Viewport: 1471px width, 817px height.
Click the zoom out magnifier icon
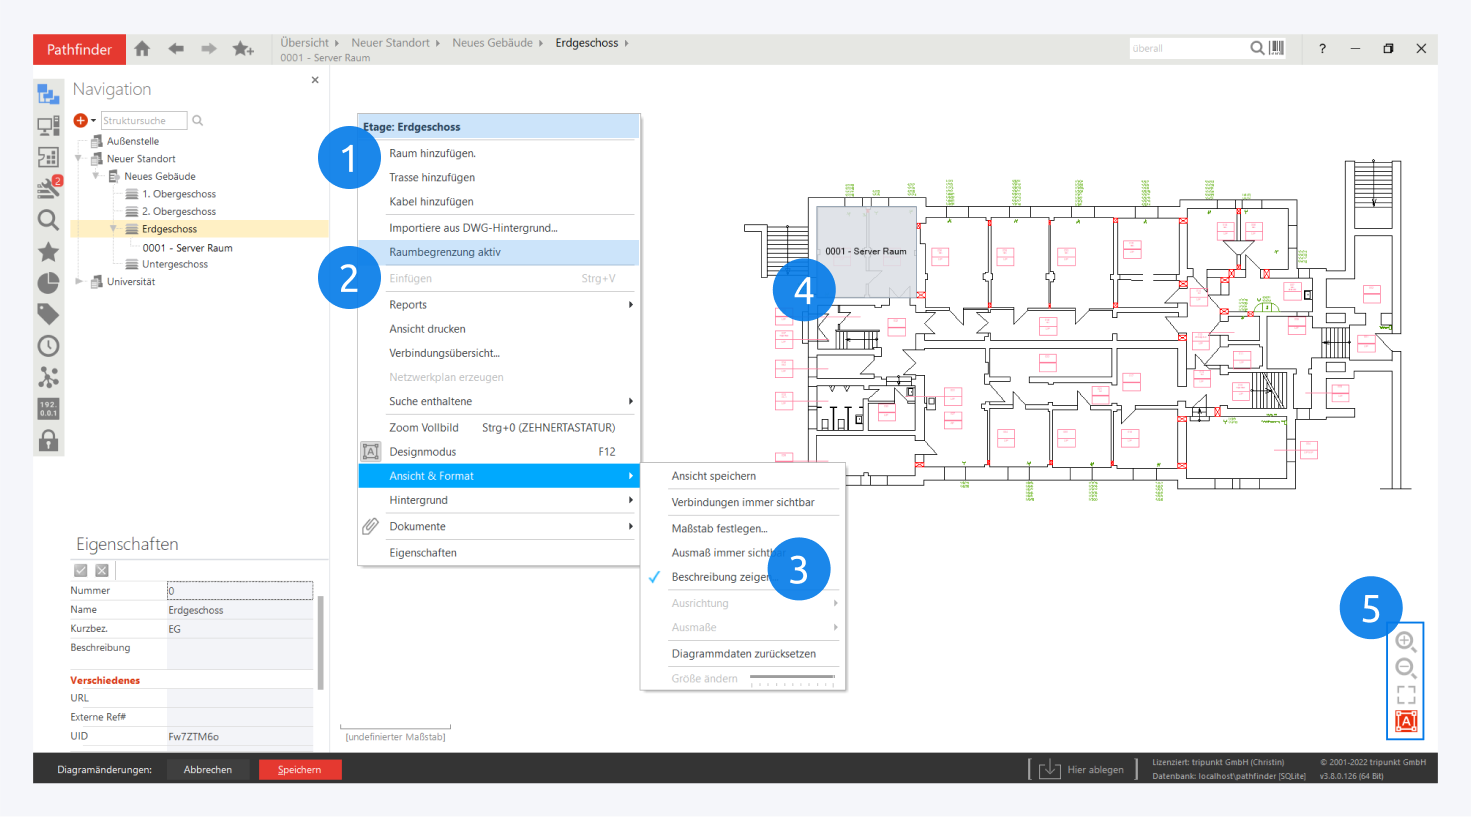point(1405,668)
